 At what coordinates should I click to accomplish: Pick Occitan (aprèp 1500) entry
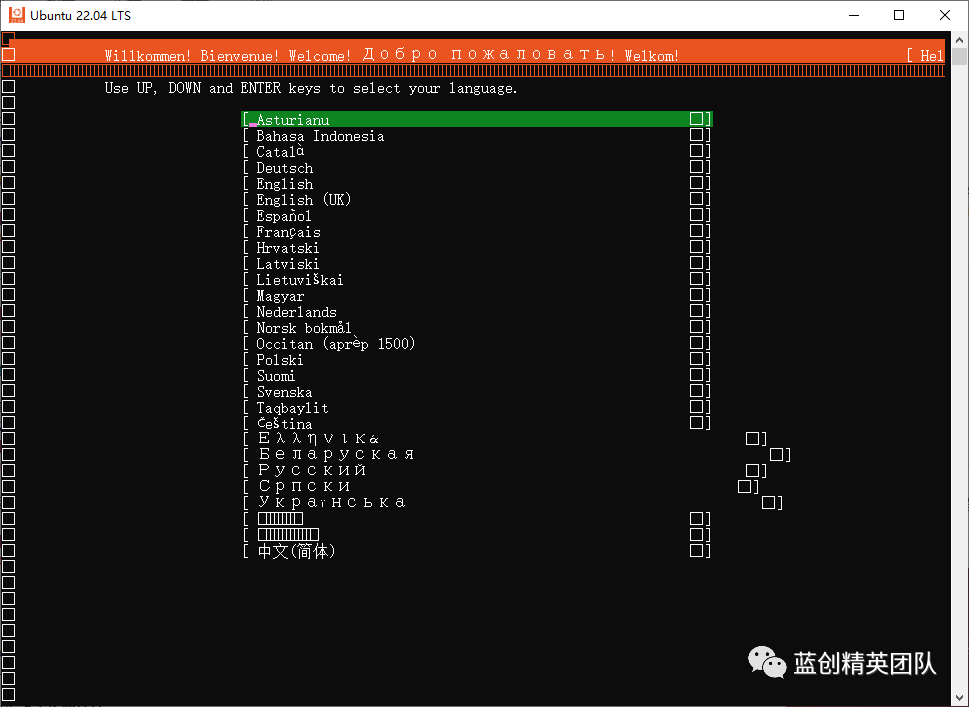click(x=476, y=344)
